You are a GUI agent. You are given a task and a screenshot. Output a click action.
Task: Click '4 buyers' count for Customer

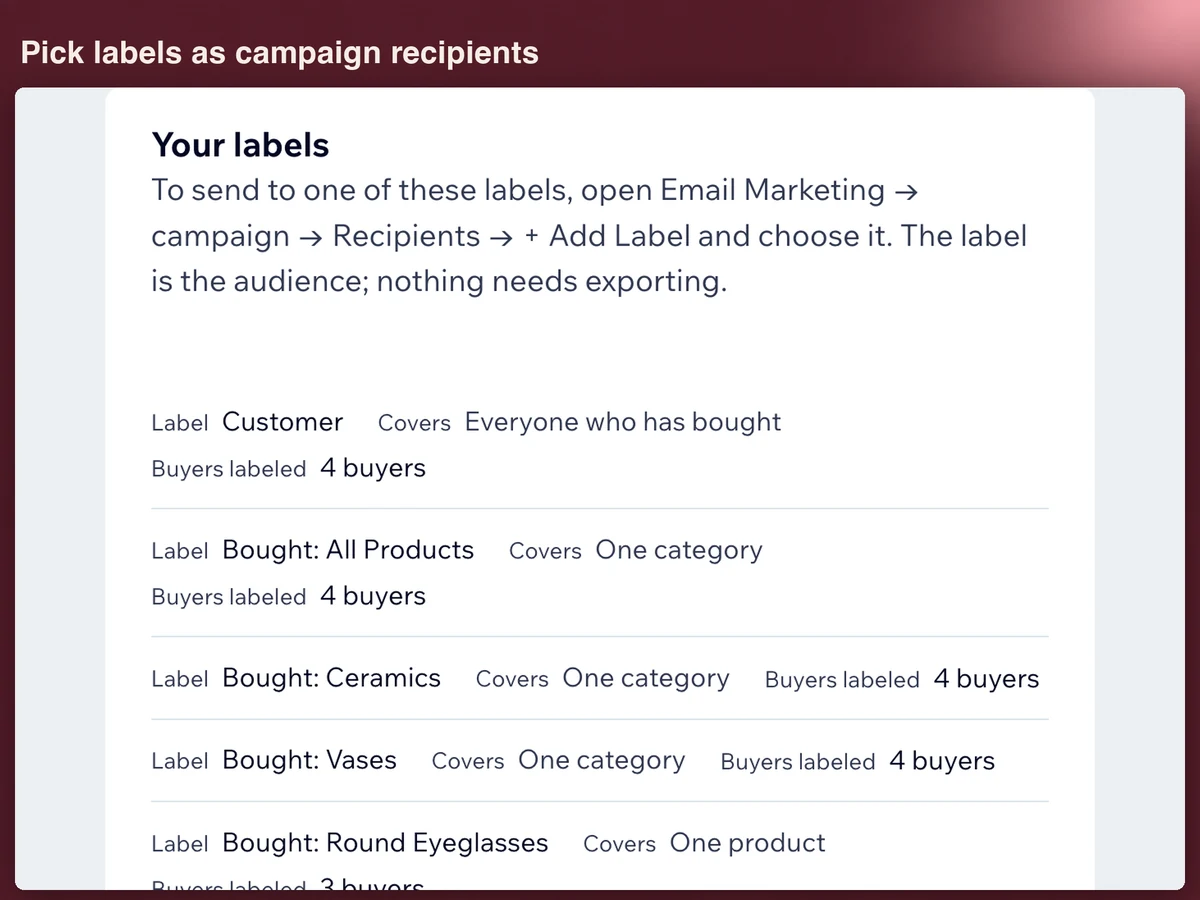[373, 468]
